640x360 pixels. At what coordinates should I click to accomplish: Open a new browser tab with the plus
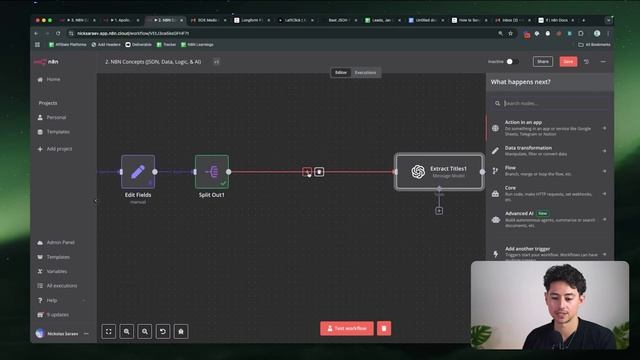click(x=583, y=20)
